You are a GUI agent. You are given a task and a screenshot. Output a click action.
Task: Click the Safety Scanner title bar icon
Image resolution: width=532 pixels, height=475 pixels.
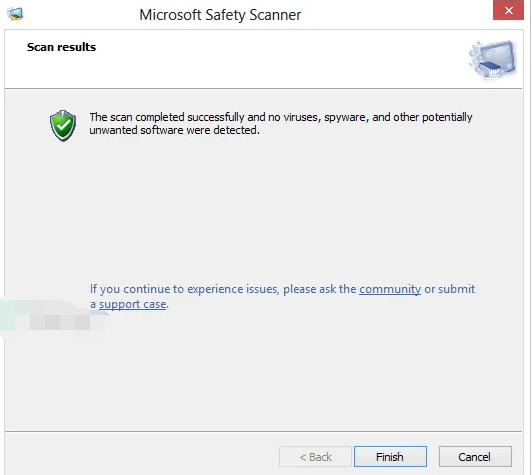click(x=15, y=14)
